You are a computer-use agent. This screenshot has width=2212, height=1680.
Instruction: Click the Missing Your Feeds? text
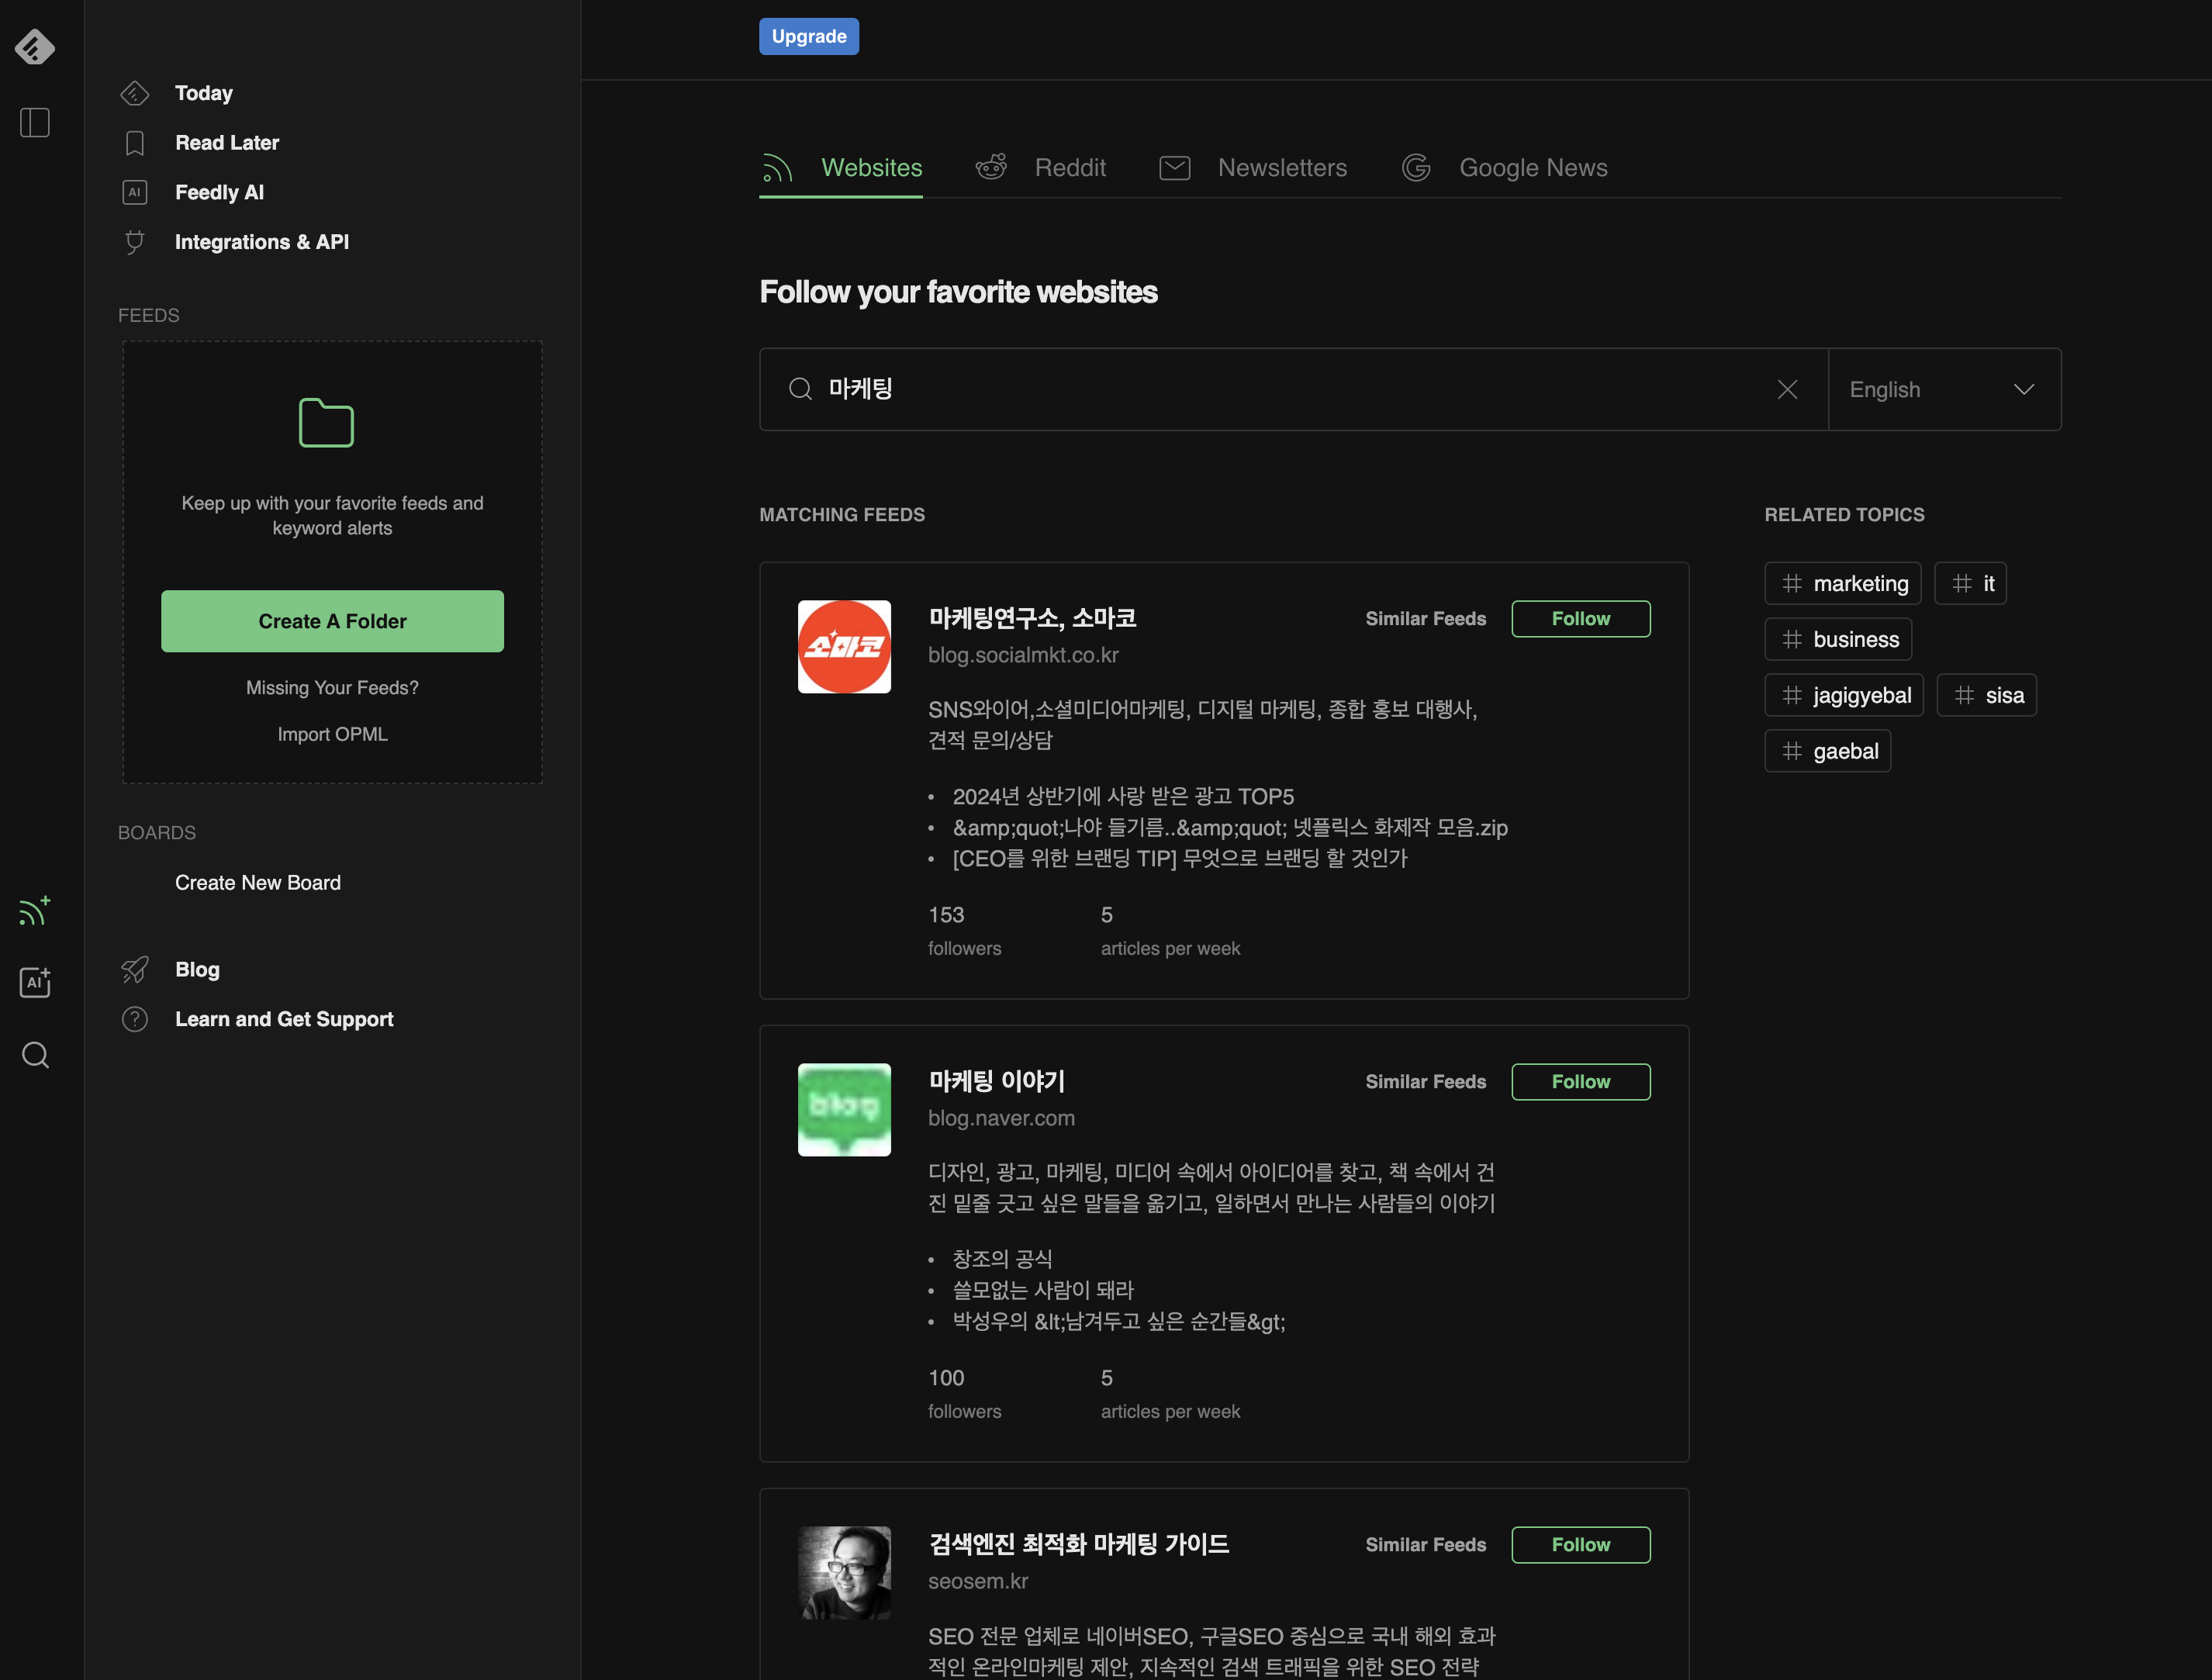pos(333,688)
